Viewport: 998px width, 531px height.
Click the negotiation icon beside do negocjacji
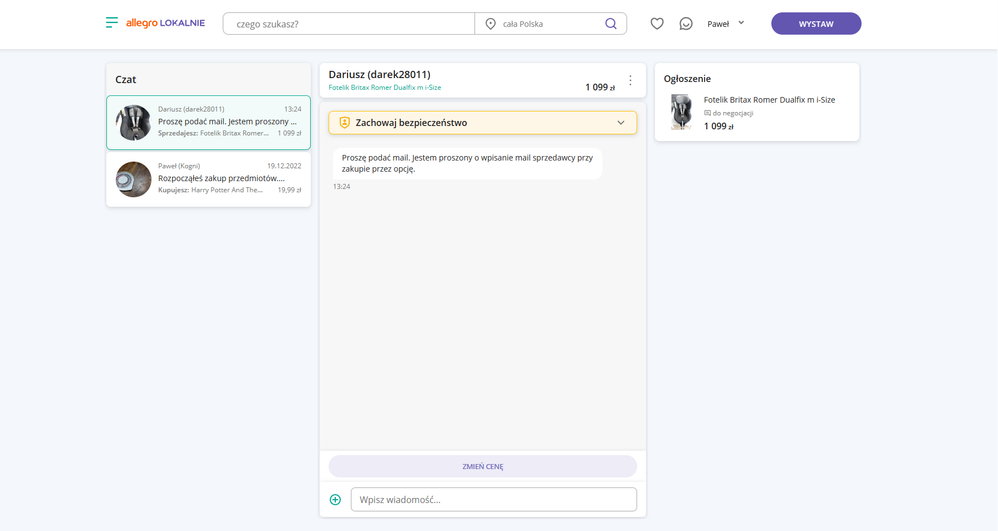(x=707, y=113)
